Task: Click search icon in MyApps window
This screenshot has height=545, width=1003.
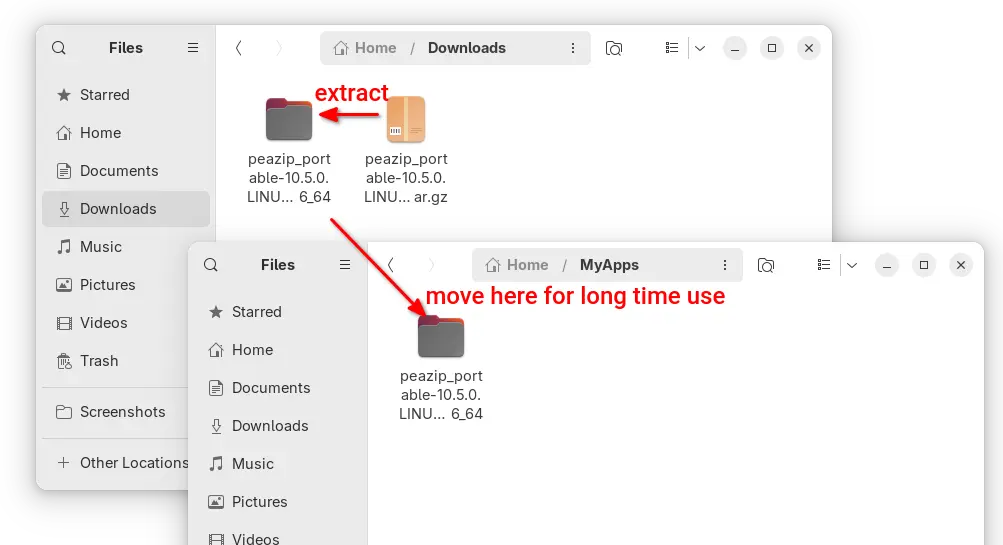Action: click(211, 265)
